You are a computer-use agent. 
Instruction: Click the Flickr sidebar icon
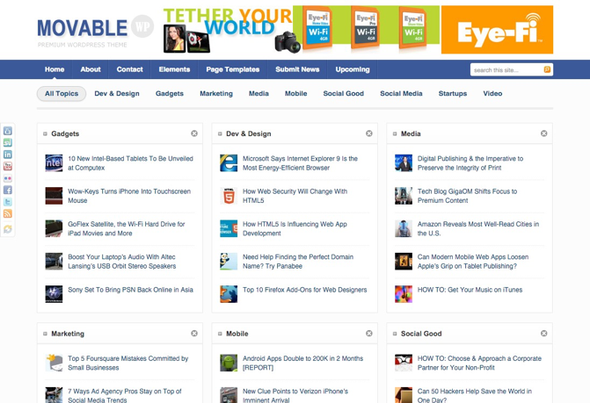[8, 178]
